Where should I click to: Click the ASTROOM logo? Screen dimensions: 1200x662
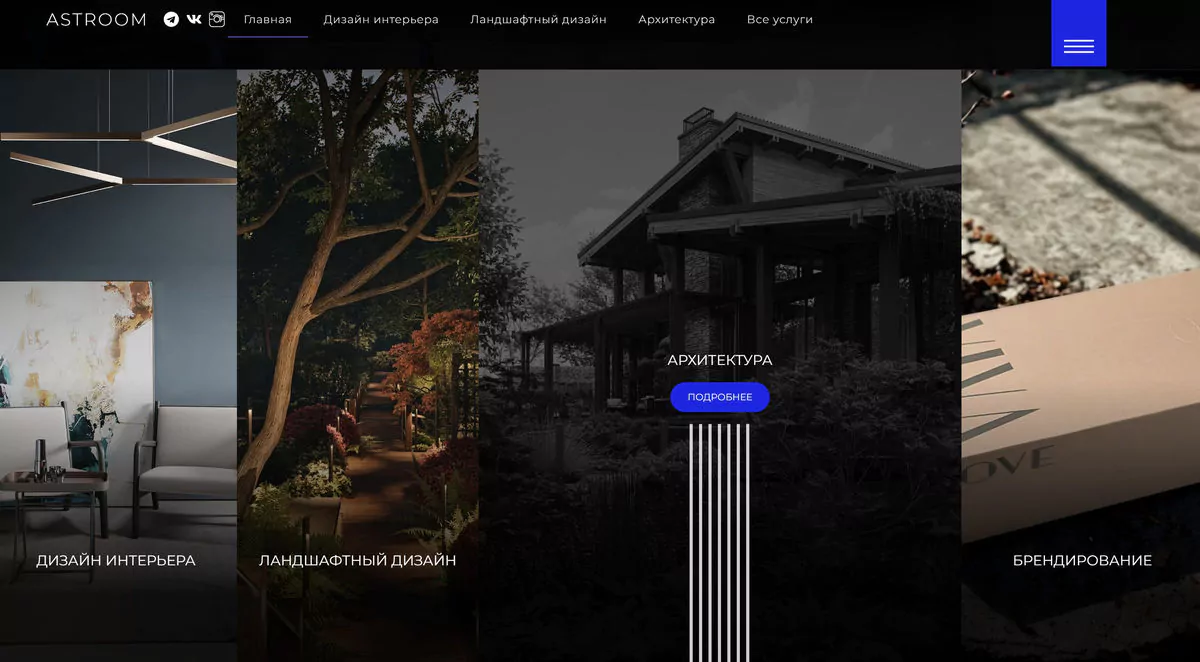pos(96,20)
